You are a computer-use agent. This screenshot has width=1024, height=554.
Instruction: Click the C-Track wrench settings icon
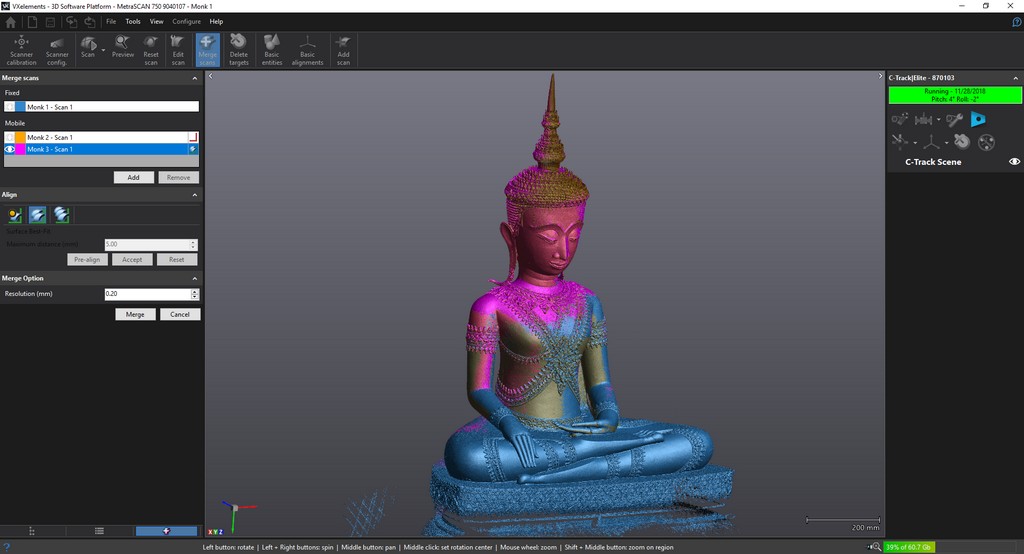[x=954, y=120]
